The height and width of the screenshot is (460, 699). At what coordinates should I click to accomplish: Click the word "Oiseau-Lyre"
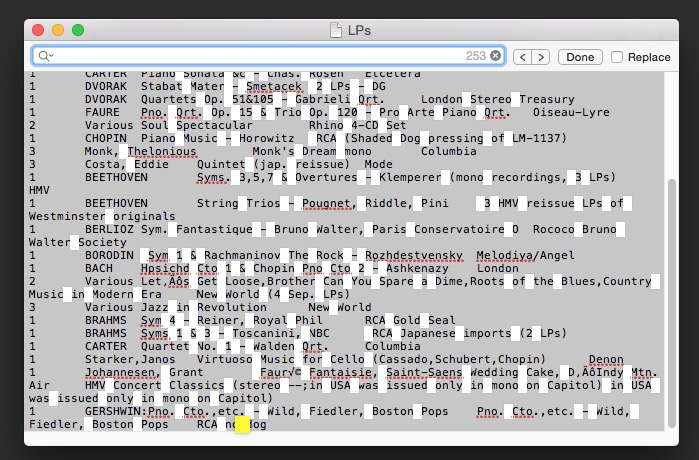point(571,112)
